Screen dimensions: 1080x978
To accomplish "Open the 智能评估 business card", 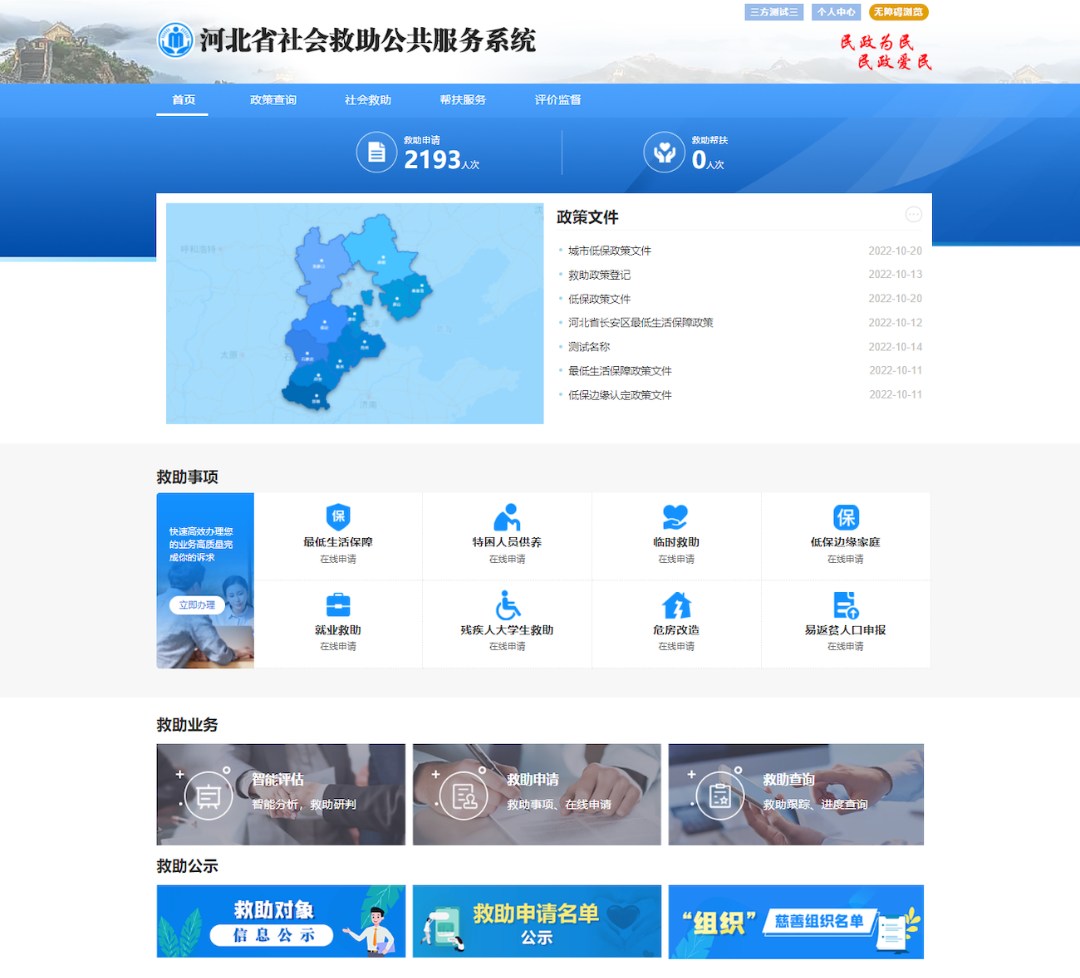I will pyautogui.click(x=281, y=794).
